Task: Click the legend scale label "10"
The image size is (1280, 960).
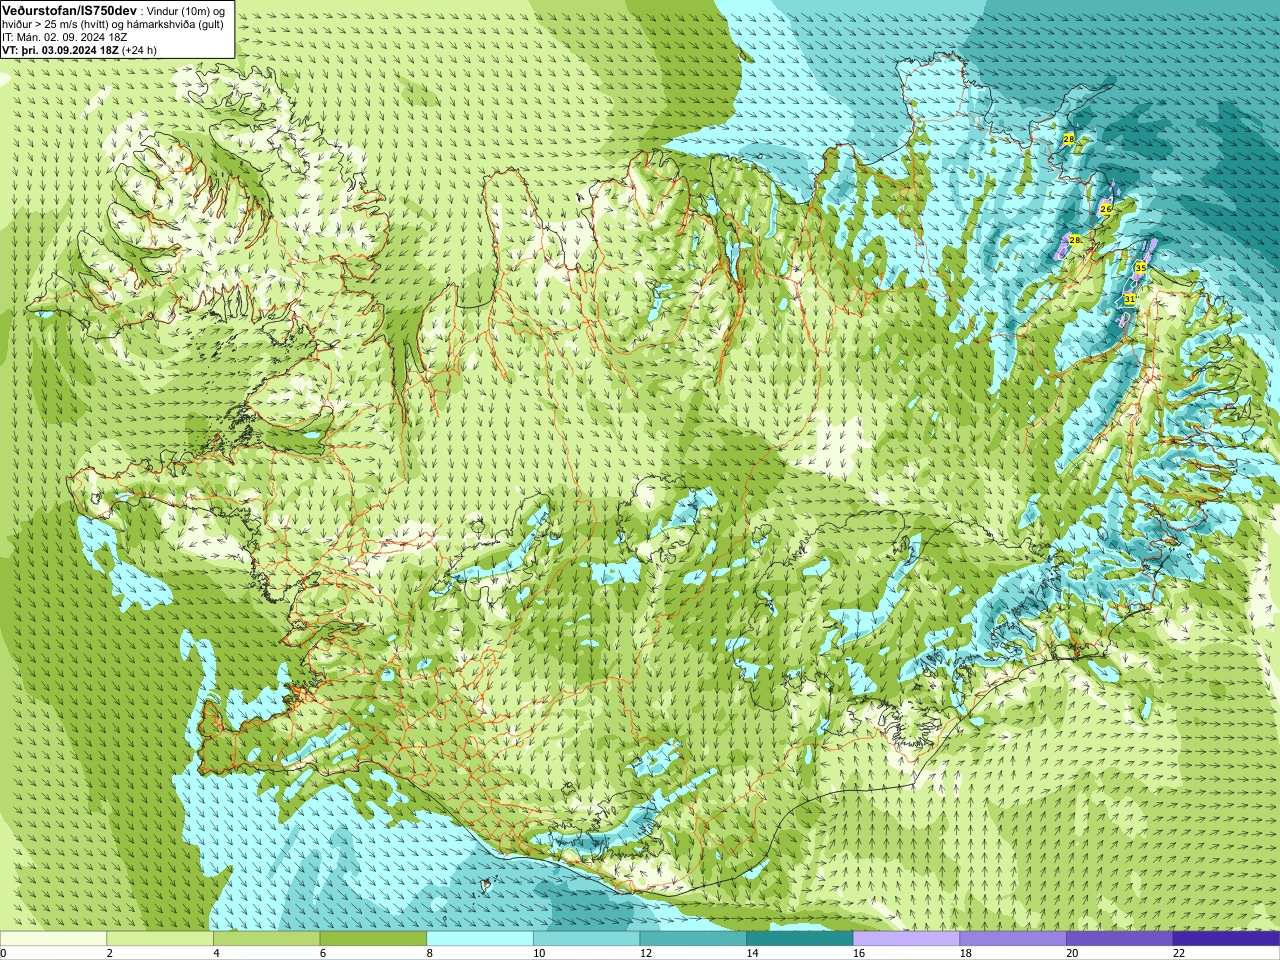Action: click(539, 953)
